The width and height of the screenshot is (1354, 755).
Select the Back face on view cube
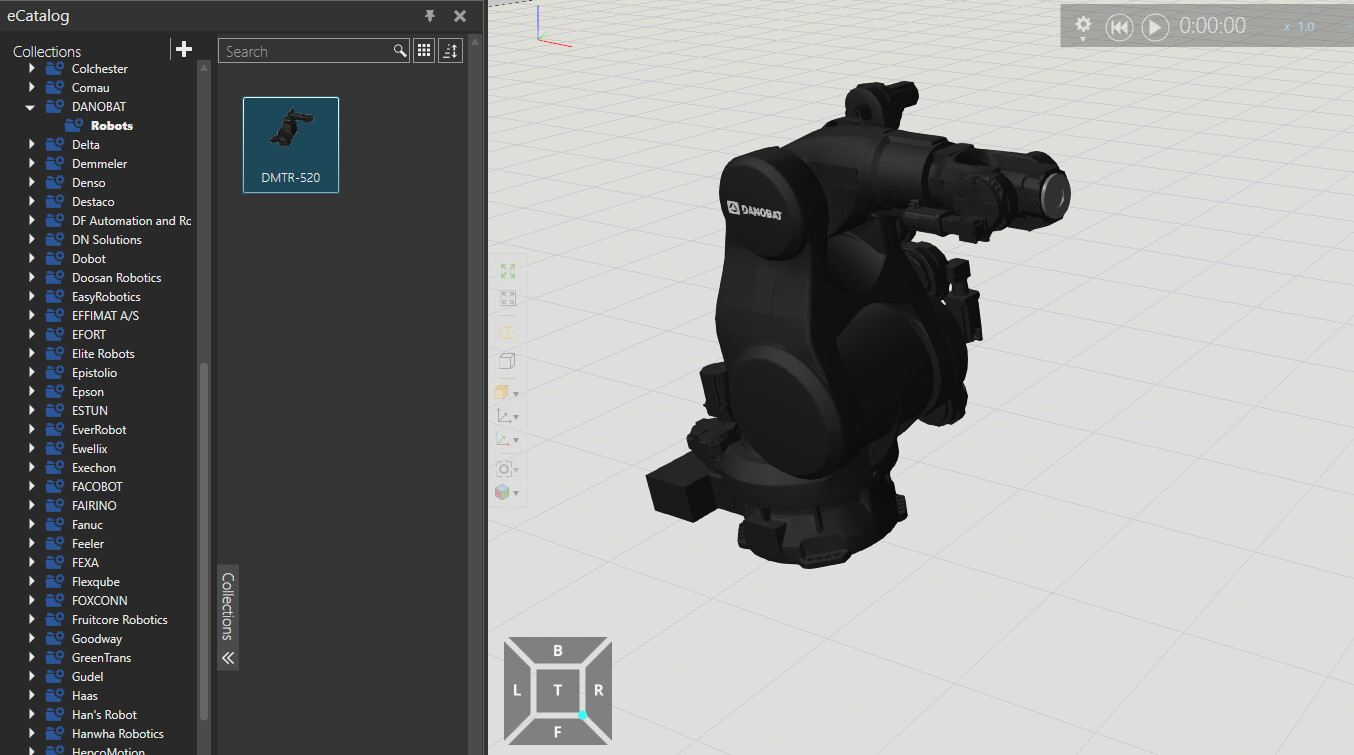click(557, 651)
